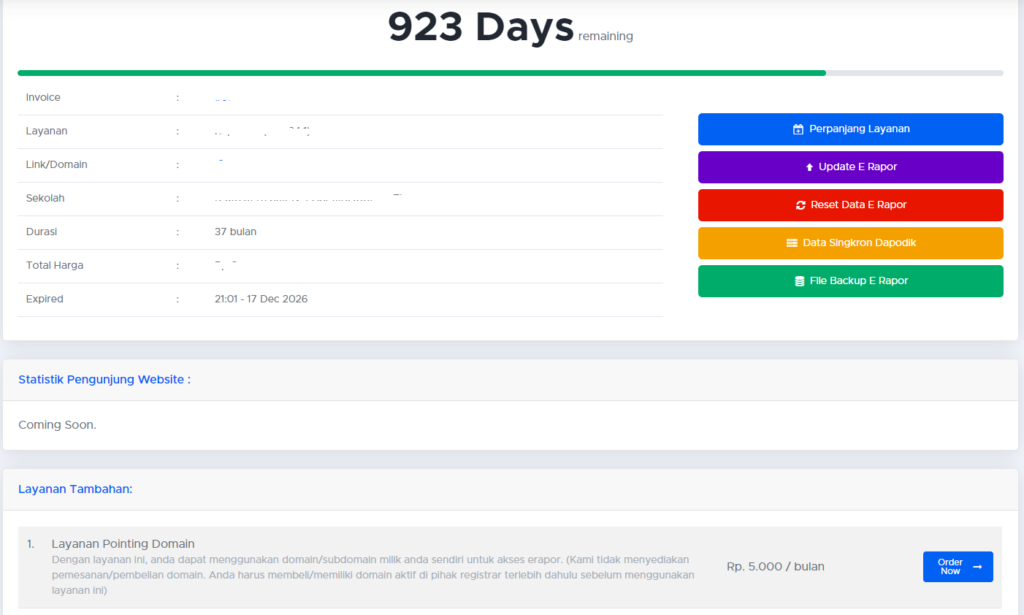The width and height of the screenshot is (1024, 615).
Task: Click the "Total Harga" row label
Action: pyautogui.click(x=54, y=266)
